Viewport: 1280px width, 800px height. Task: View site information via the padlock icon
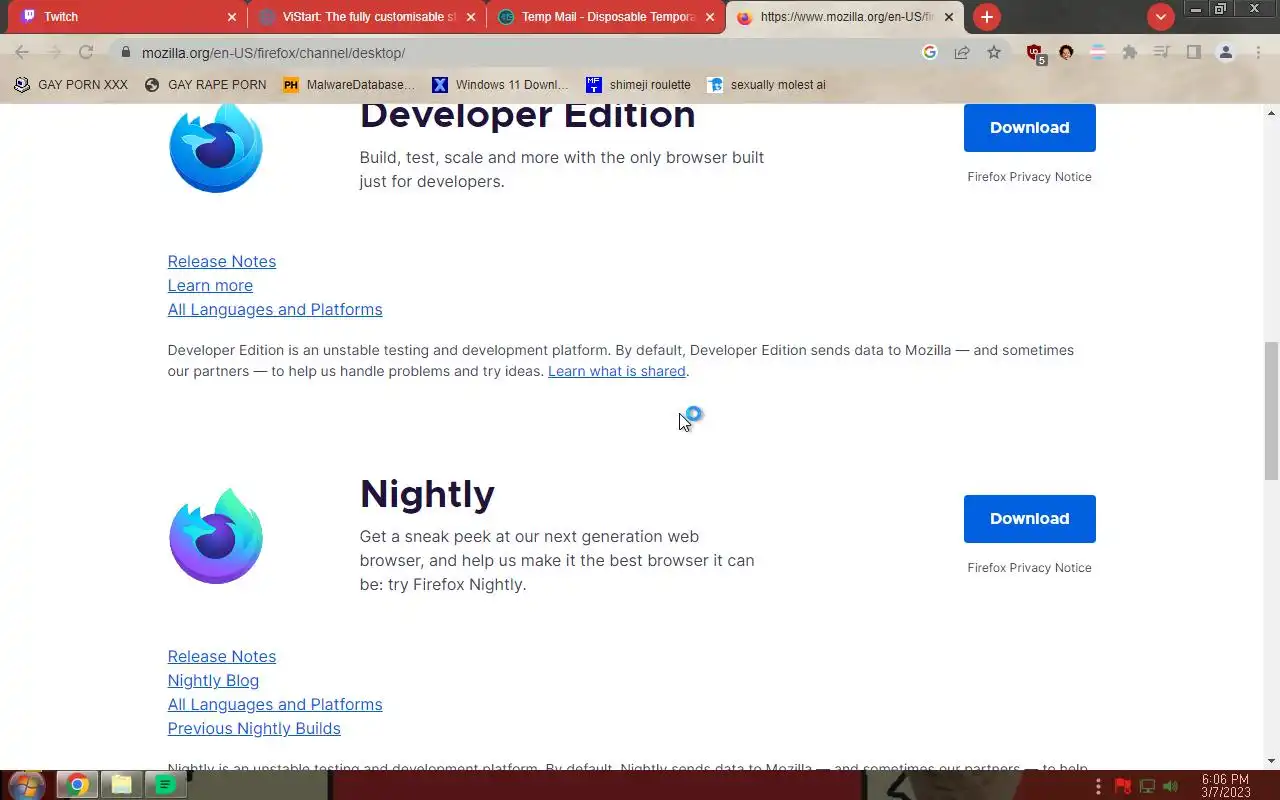tap(125, 52)
